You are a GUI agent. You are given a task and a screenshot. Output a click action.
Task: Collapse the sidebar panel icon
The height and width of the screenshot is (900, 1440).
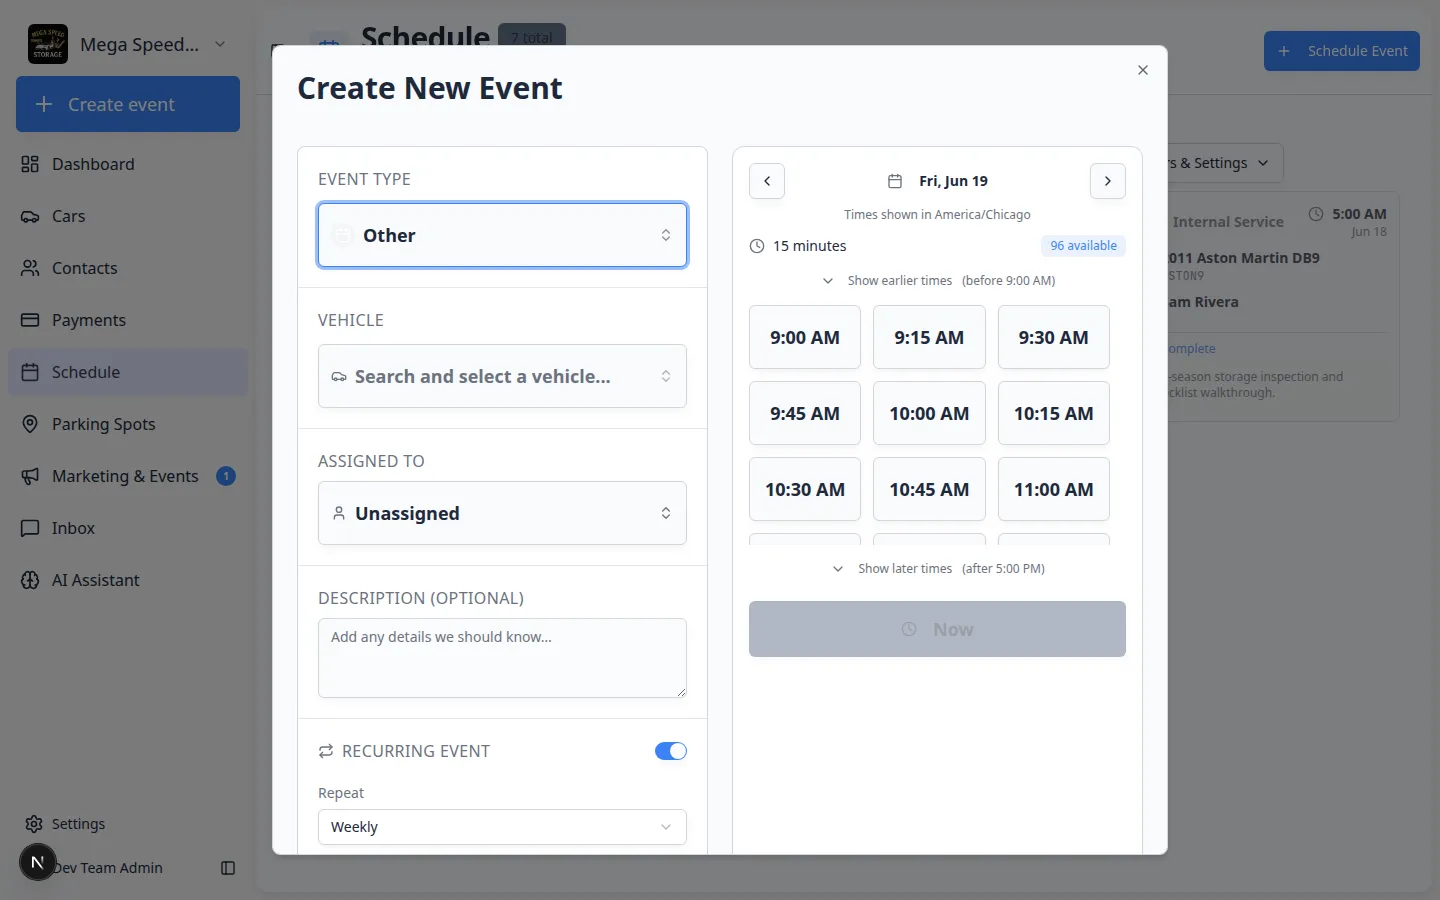(228, 868)
